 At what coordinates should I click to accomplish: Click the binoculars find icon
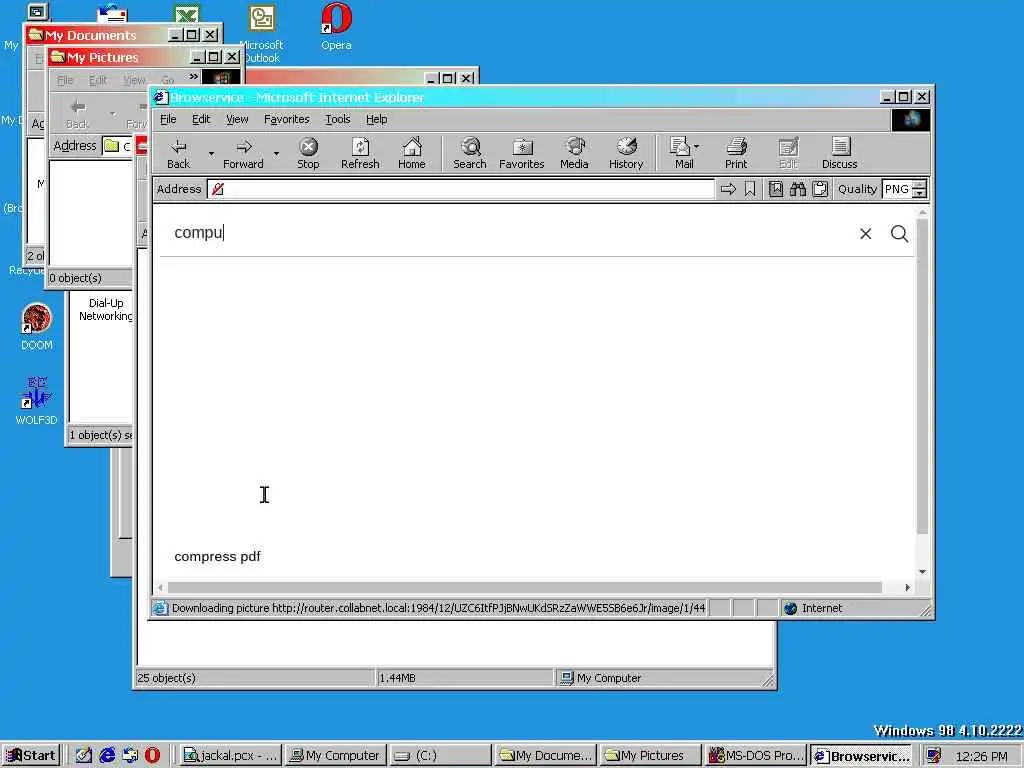797,189
